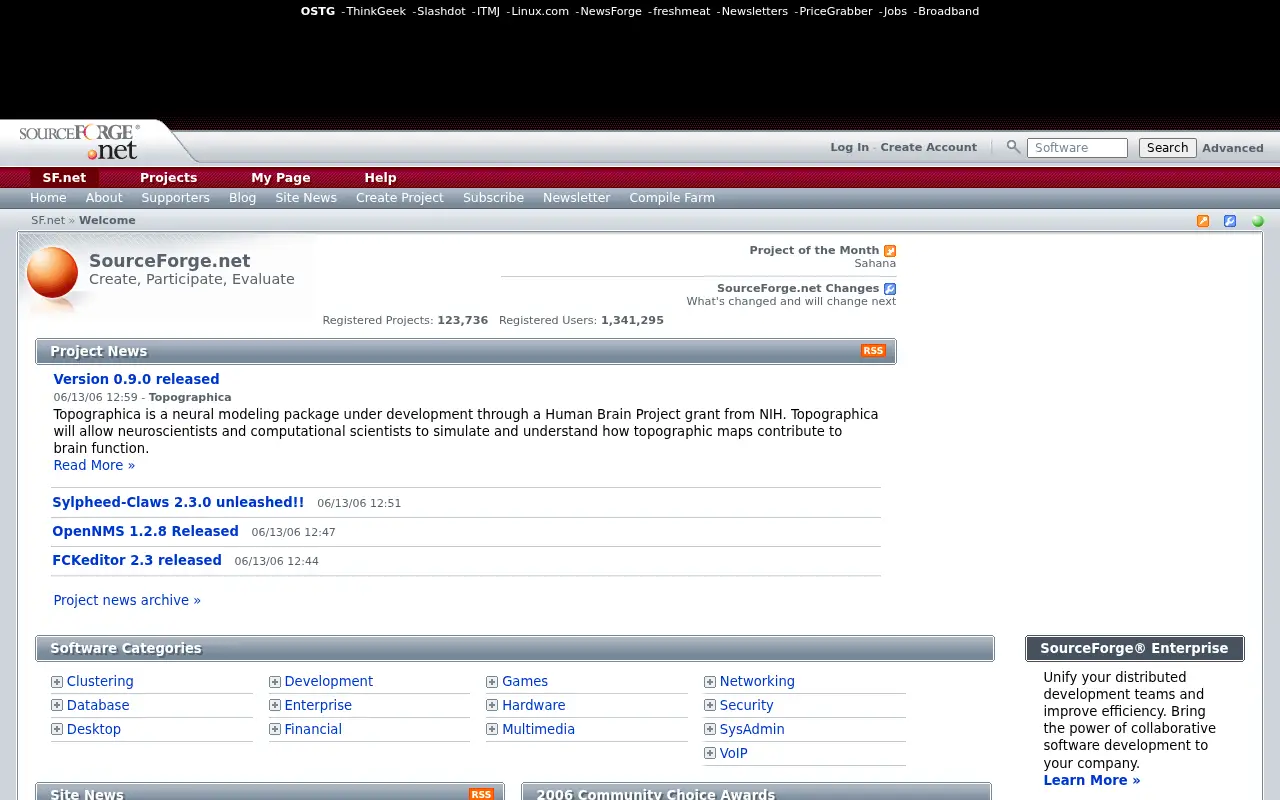Open the Site News RSS feed icon
The image size is (1280, 800).
pyautogui.click(x=481, y=794)
